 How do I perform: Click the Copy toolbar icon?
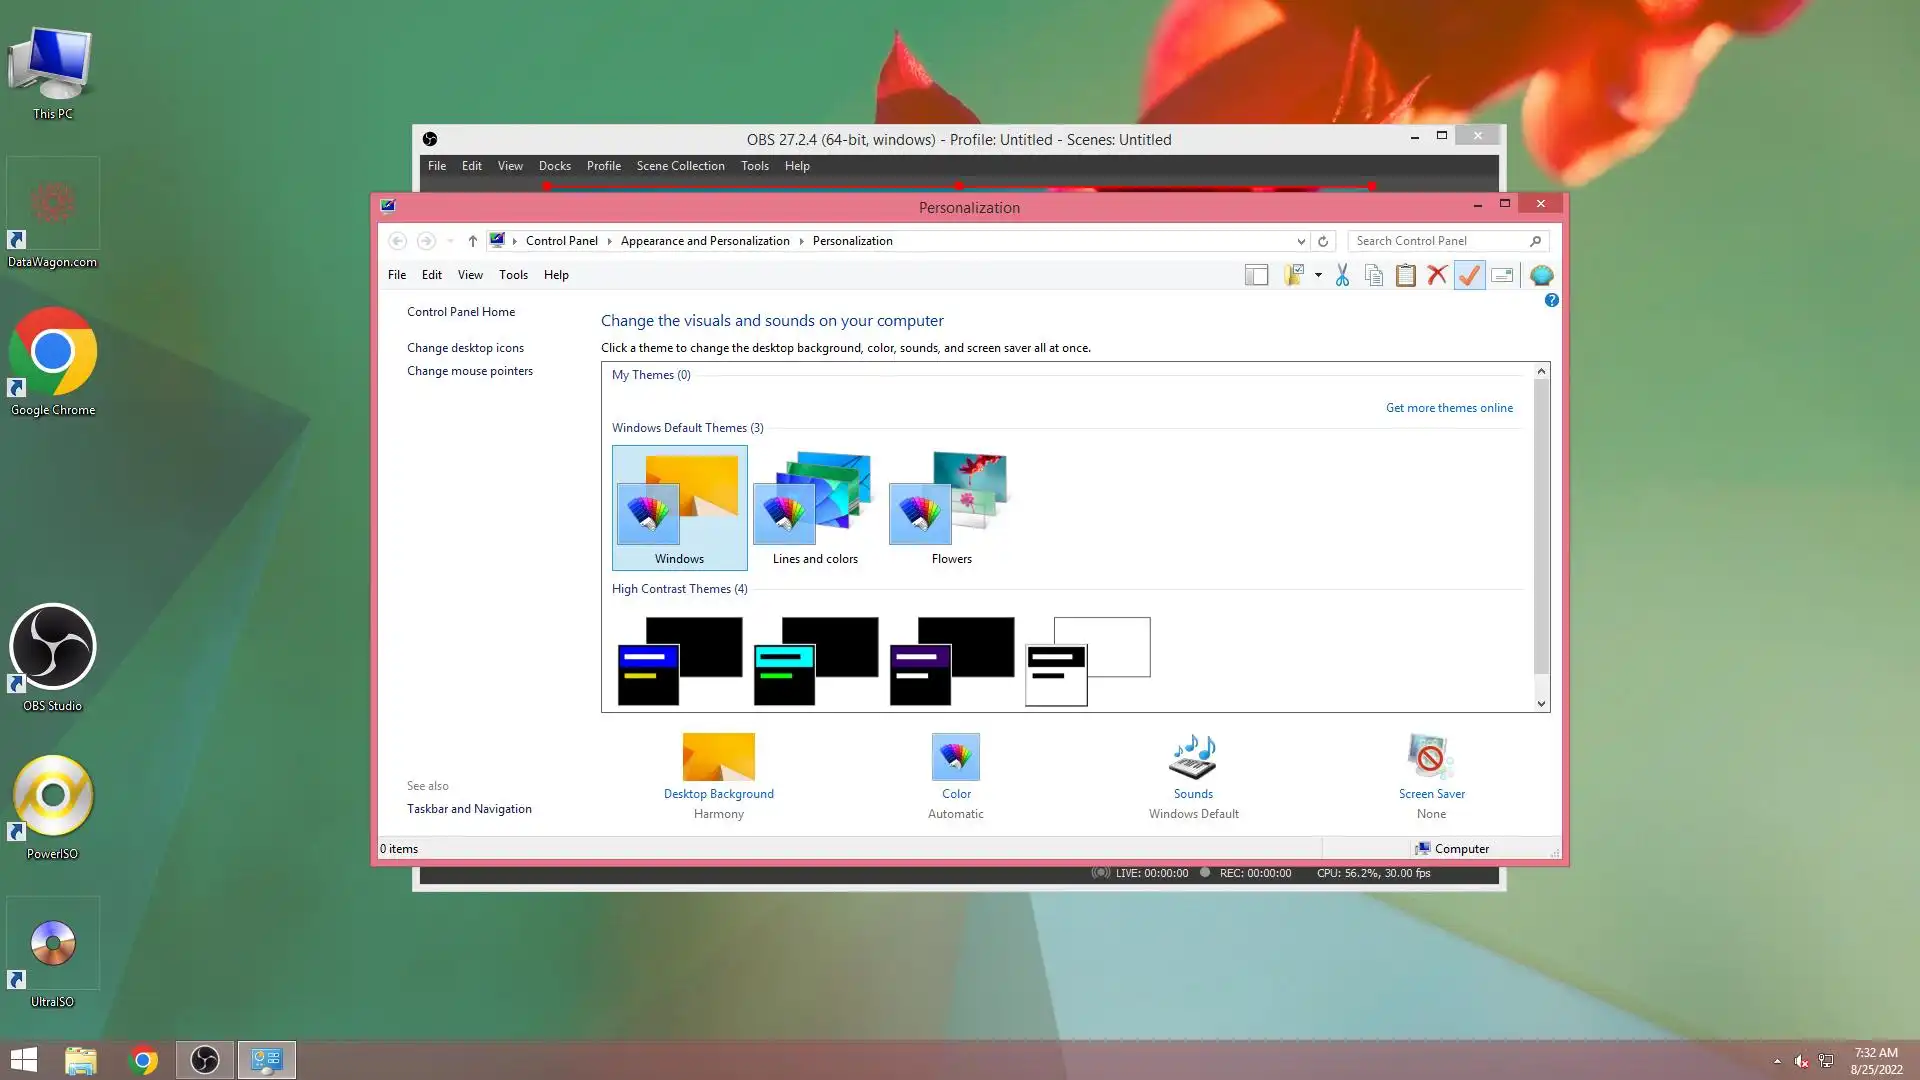tap(1374, 275)
